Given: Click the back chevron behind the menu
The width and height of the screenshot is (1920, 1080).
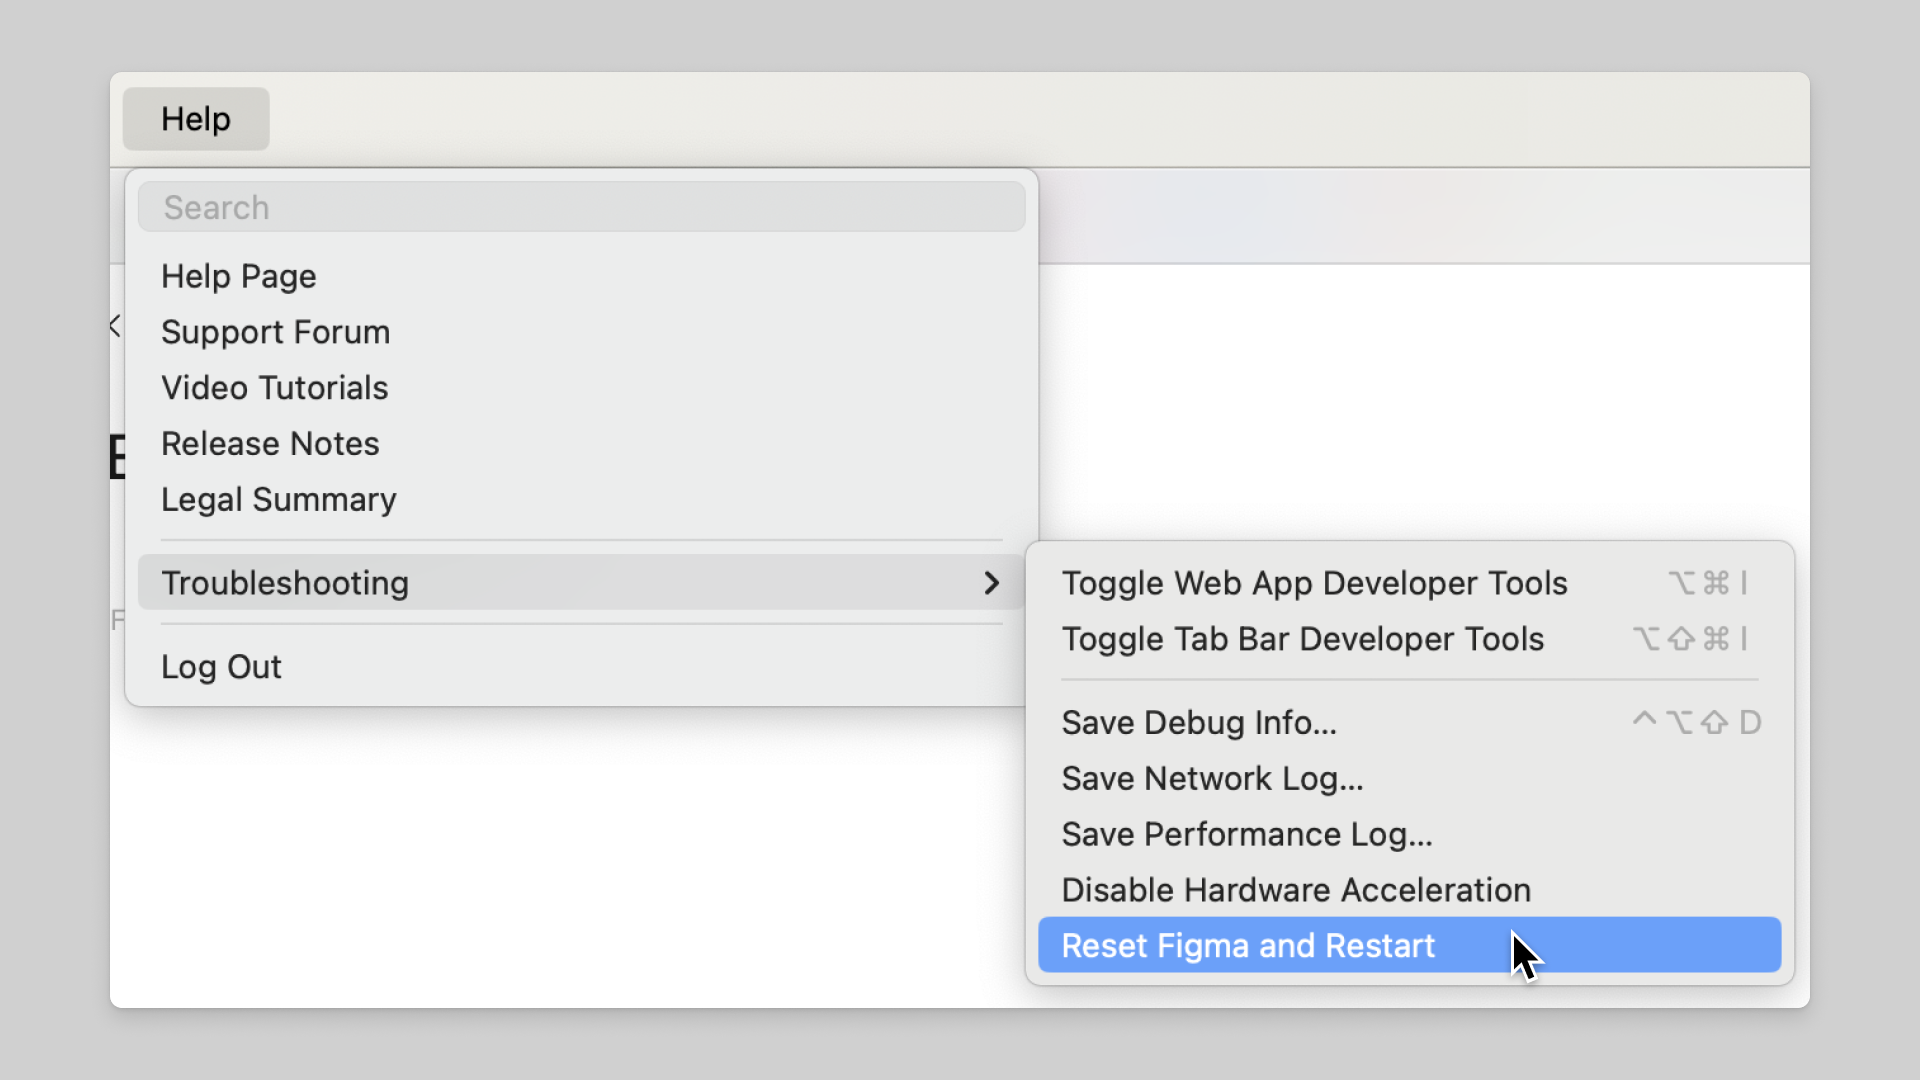Looking at the screenshot, I should pos(115,326).
